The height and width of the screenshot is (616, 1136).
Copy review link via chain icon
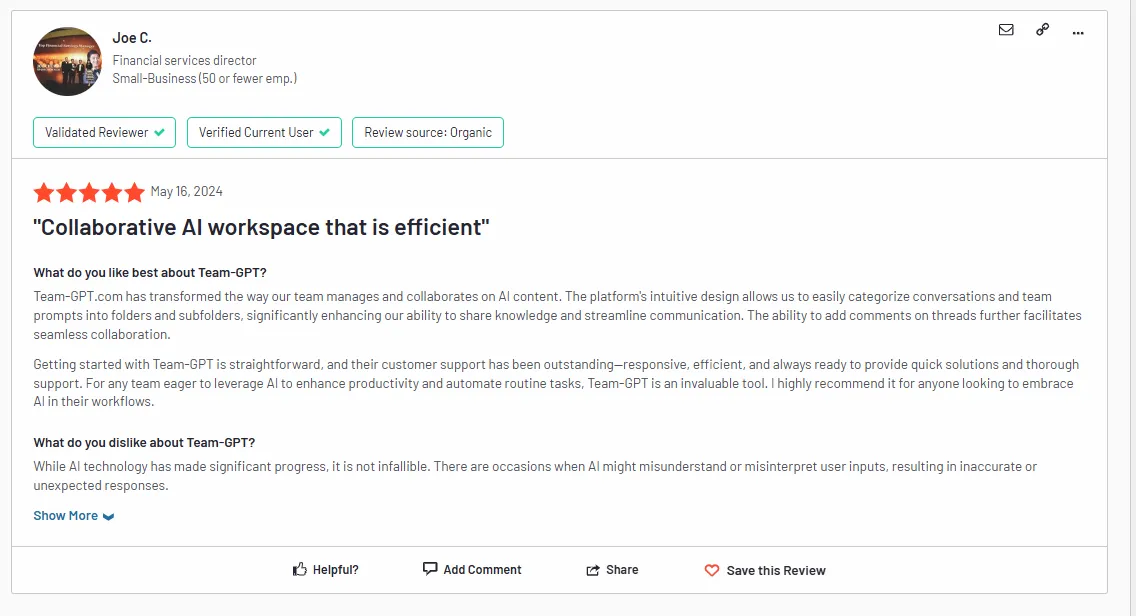pyautogui.click(x=1042, y=30)
